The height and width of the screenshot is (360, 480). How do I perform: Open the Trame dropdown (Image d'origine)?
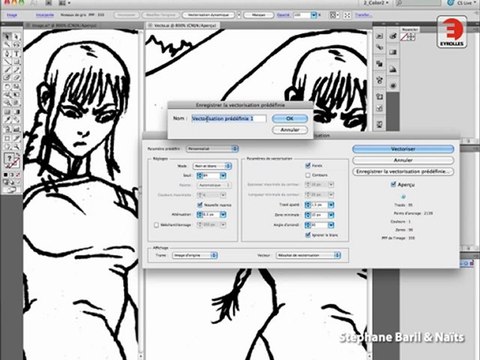click(195, 255)
